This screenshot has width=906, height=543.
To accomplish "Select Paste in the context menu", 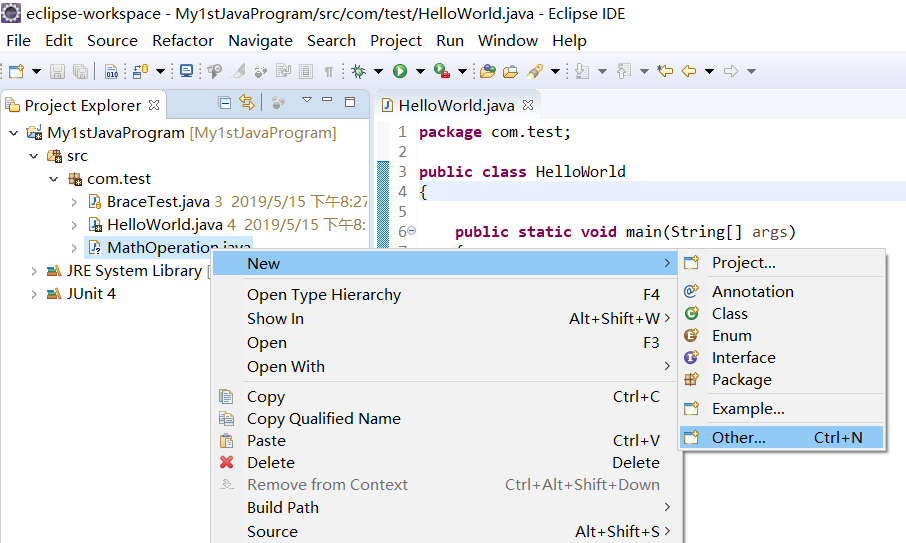I will [x=443, y=440].
